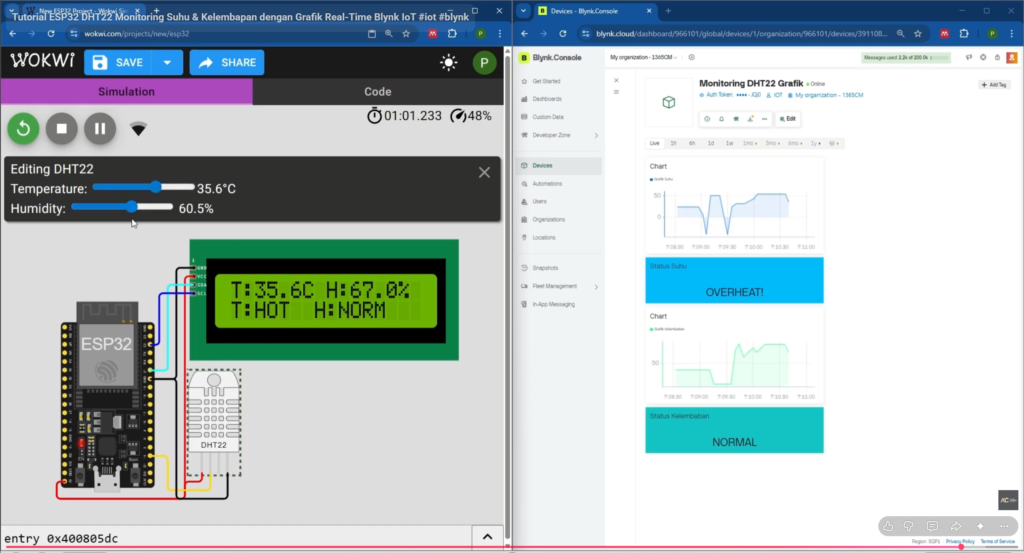Image resolution: width=1024 pixels, height=553 pixels.
Task: Open the Blynk user avatar menu
Action: (x=1012, y=57)
